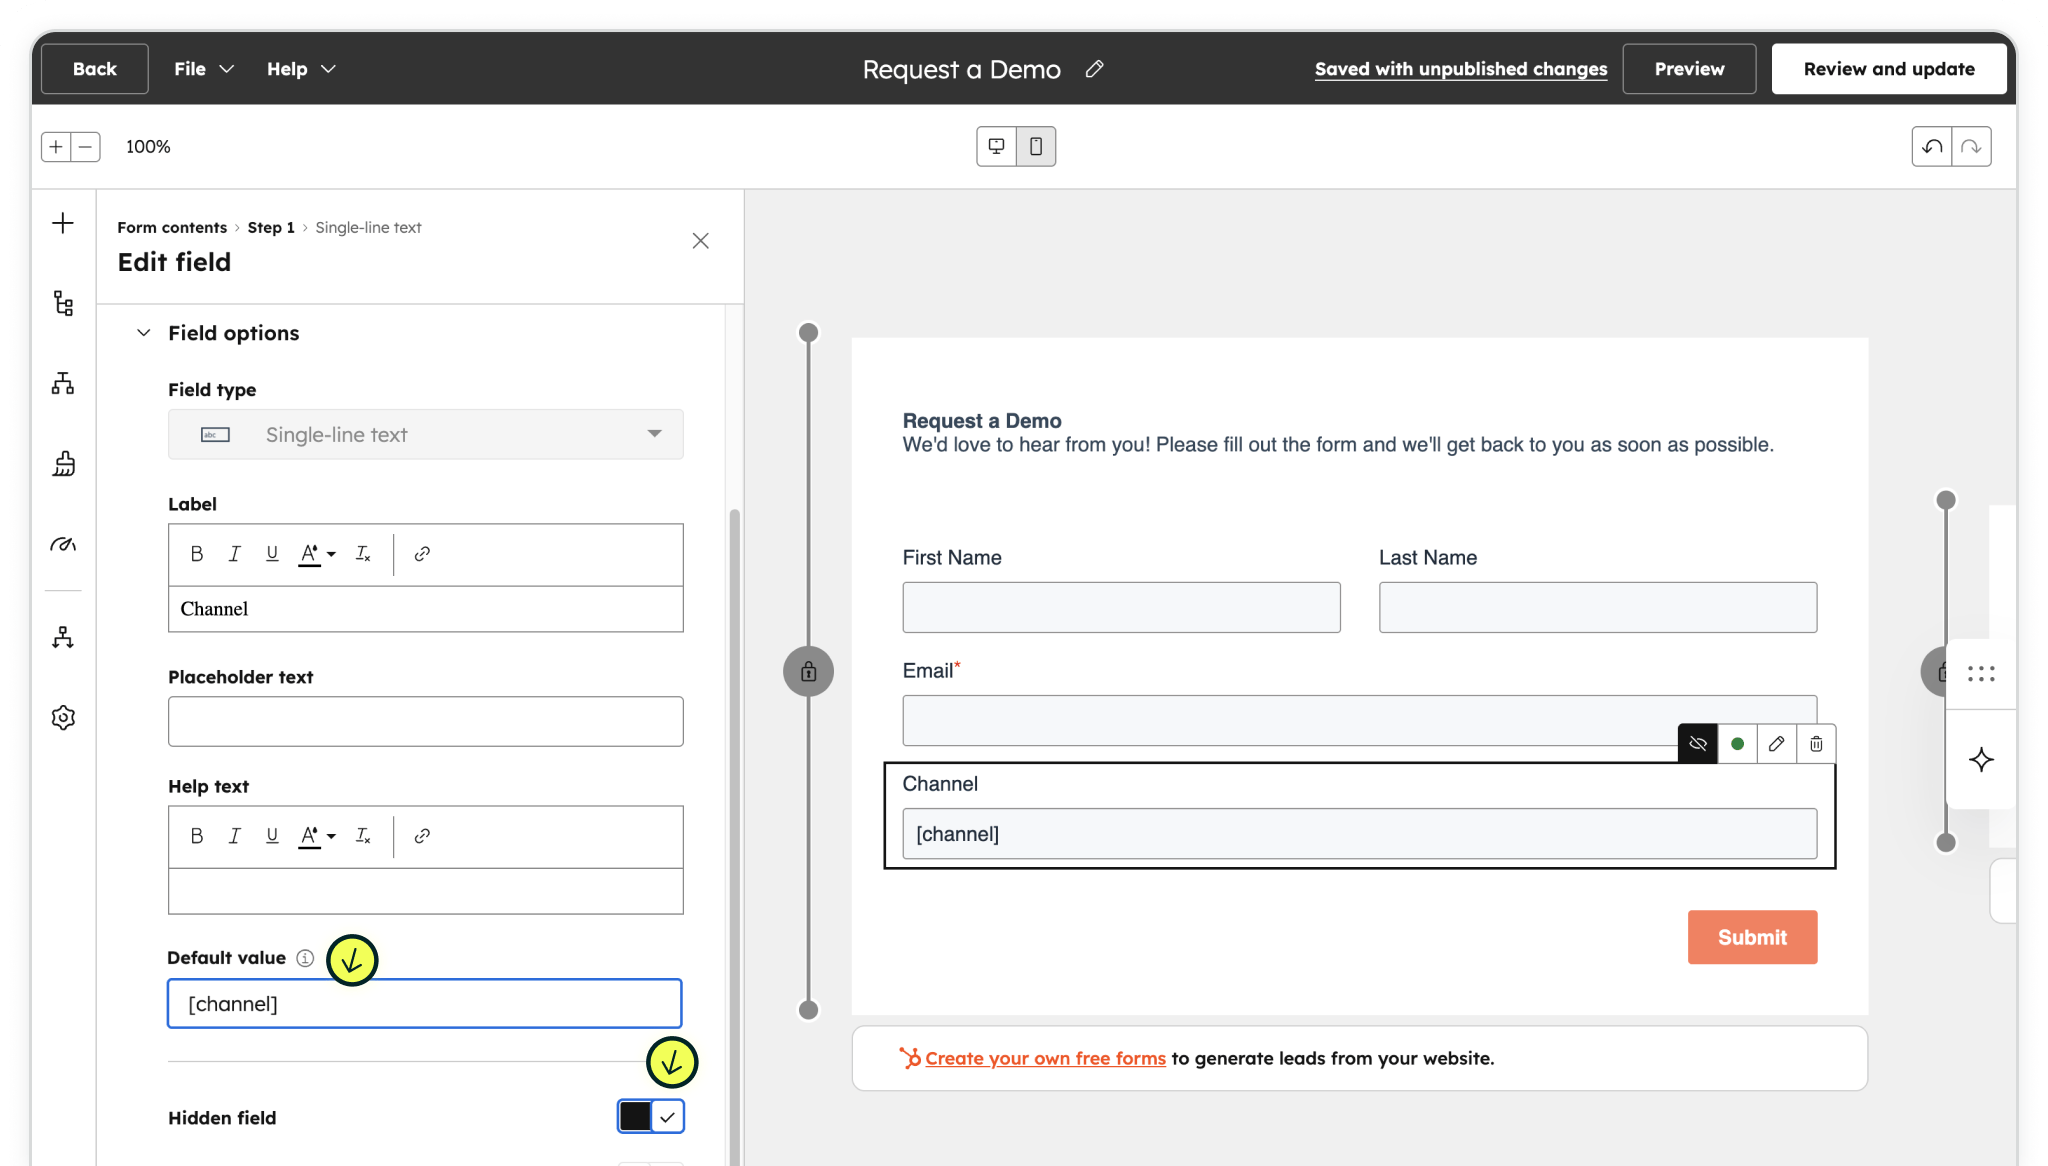
Task: Click the Review and update button
Action: 1888,69
